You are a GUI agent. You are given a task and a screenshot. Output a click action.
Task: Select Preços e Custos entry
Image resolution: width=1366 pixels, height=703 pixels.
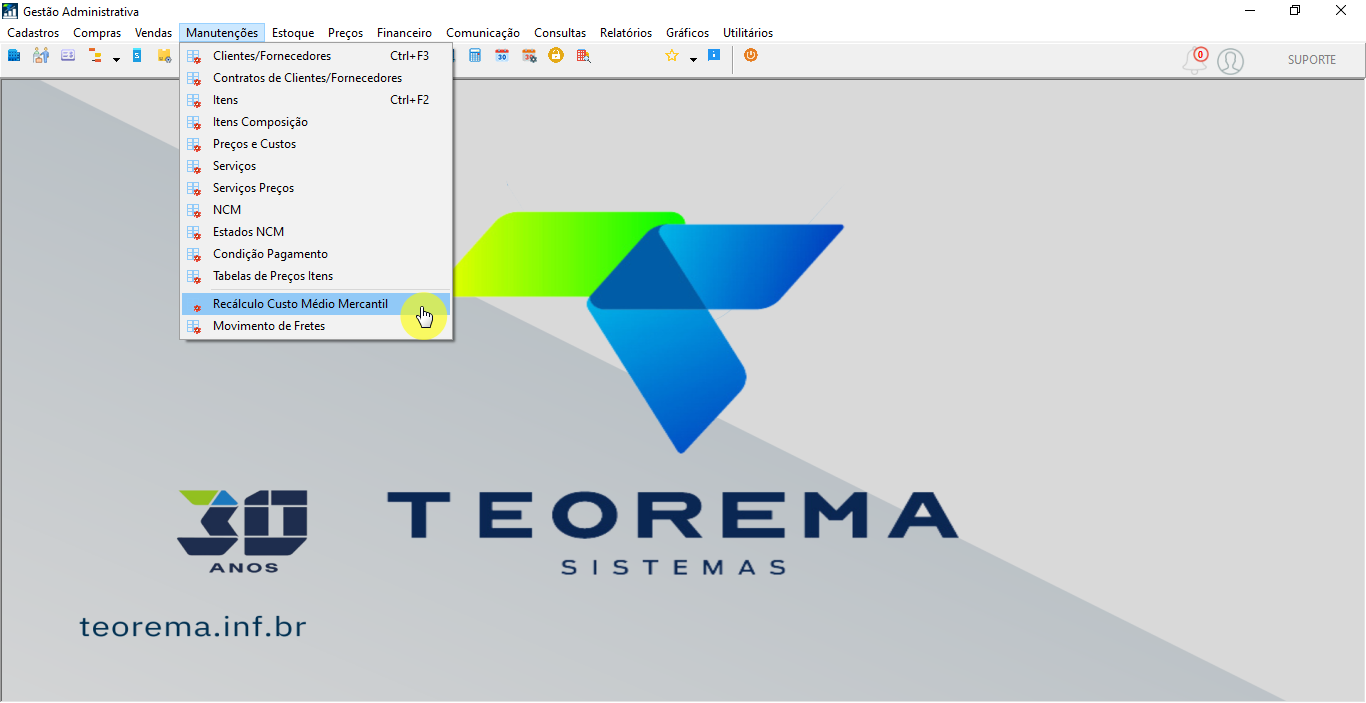coord(316,144)
